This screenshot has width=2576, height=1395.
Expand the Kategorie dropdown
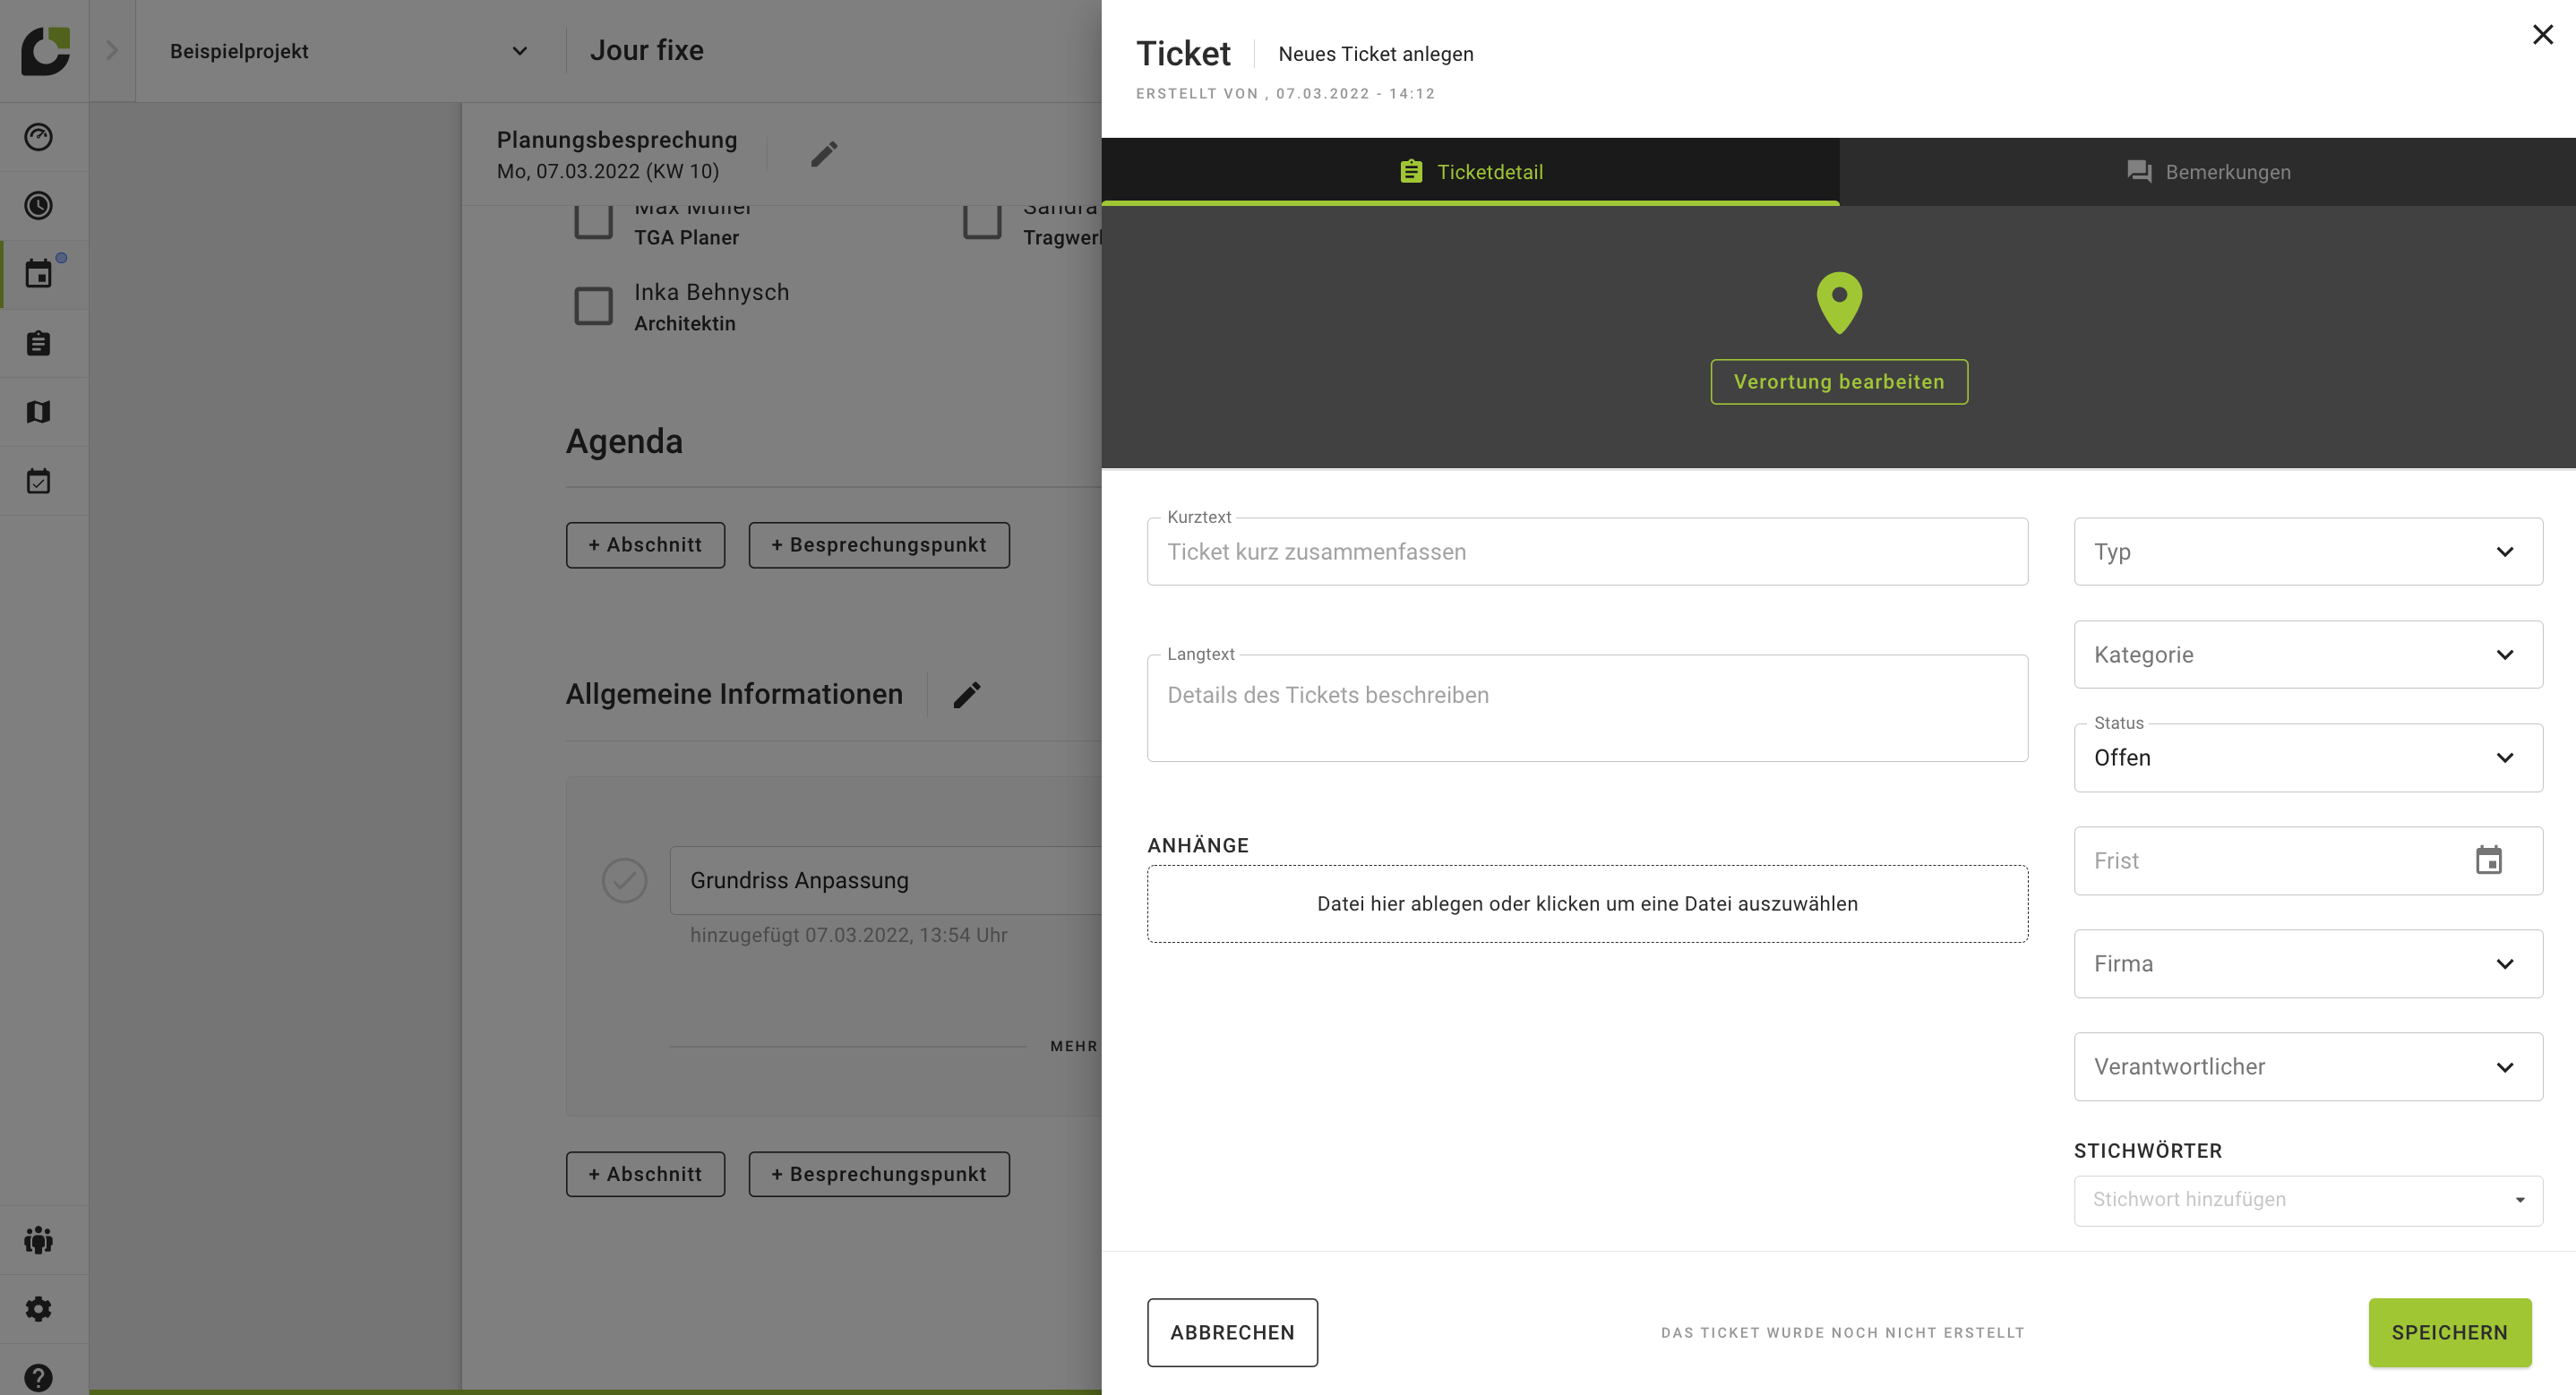click(2307, 654)
